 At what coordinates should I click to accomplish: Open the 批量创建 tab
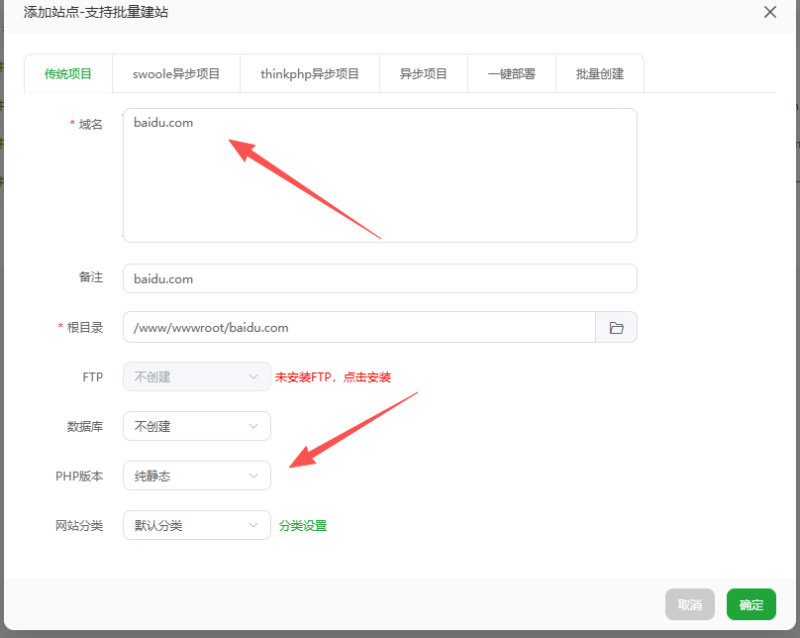click(x=599, y=73)
